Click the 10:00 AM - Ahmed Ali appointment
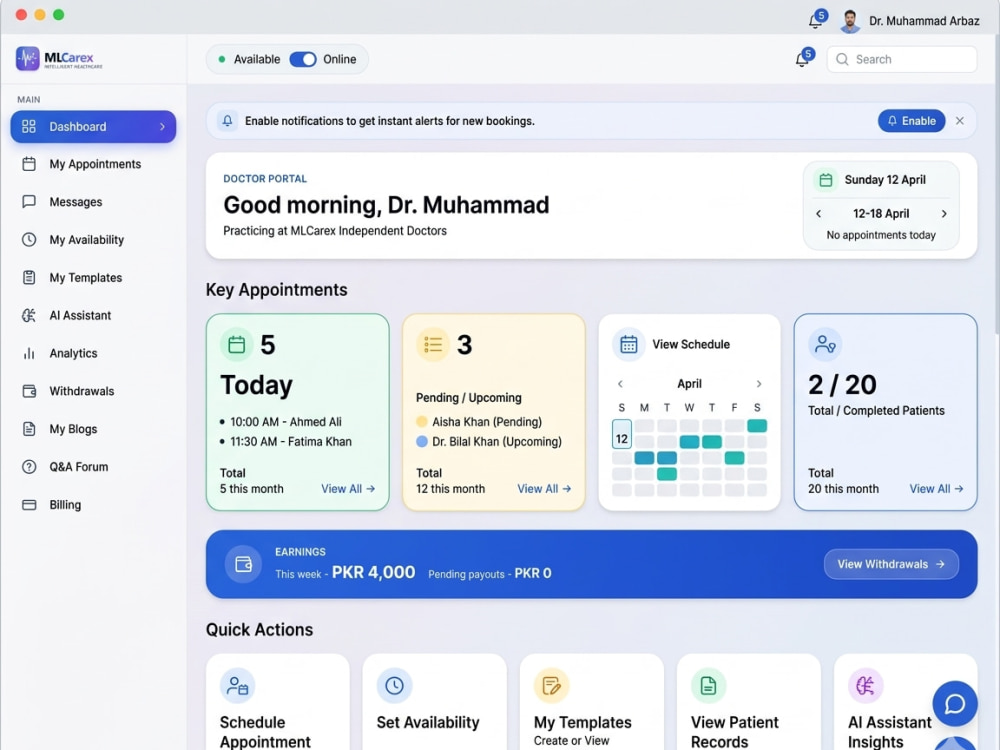The width and height of the screenshot is (1000, 750). click(285, 422)
